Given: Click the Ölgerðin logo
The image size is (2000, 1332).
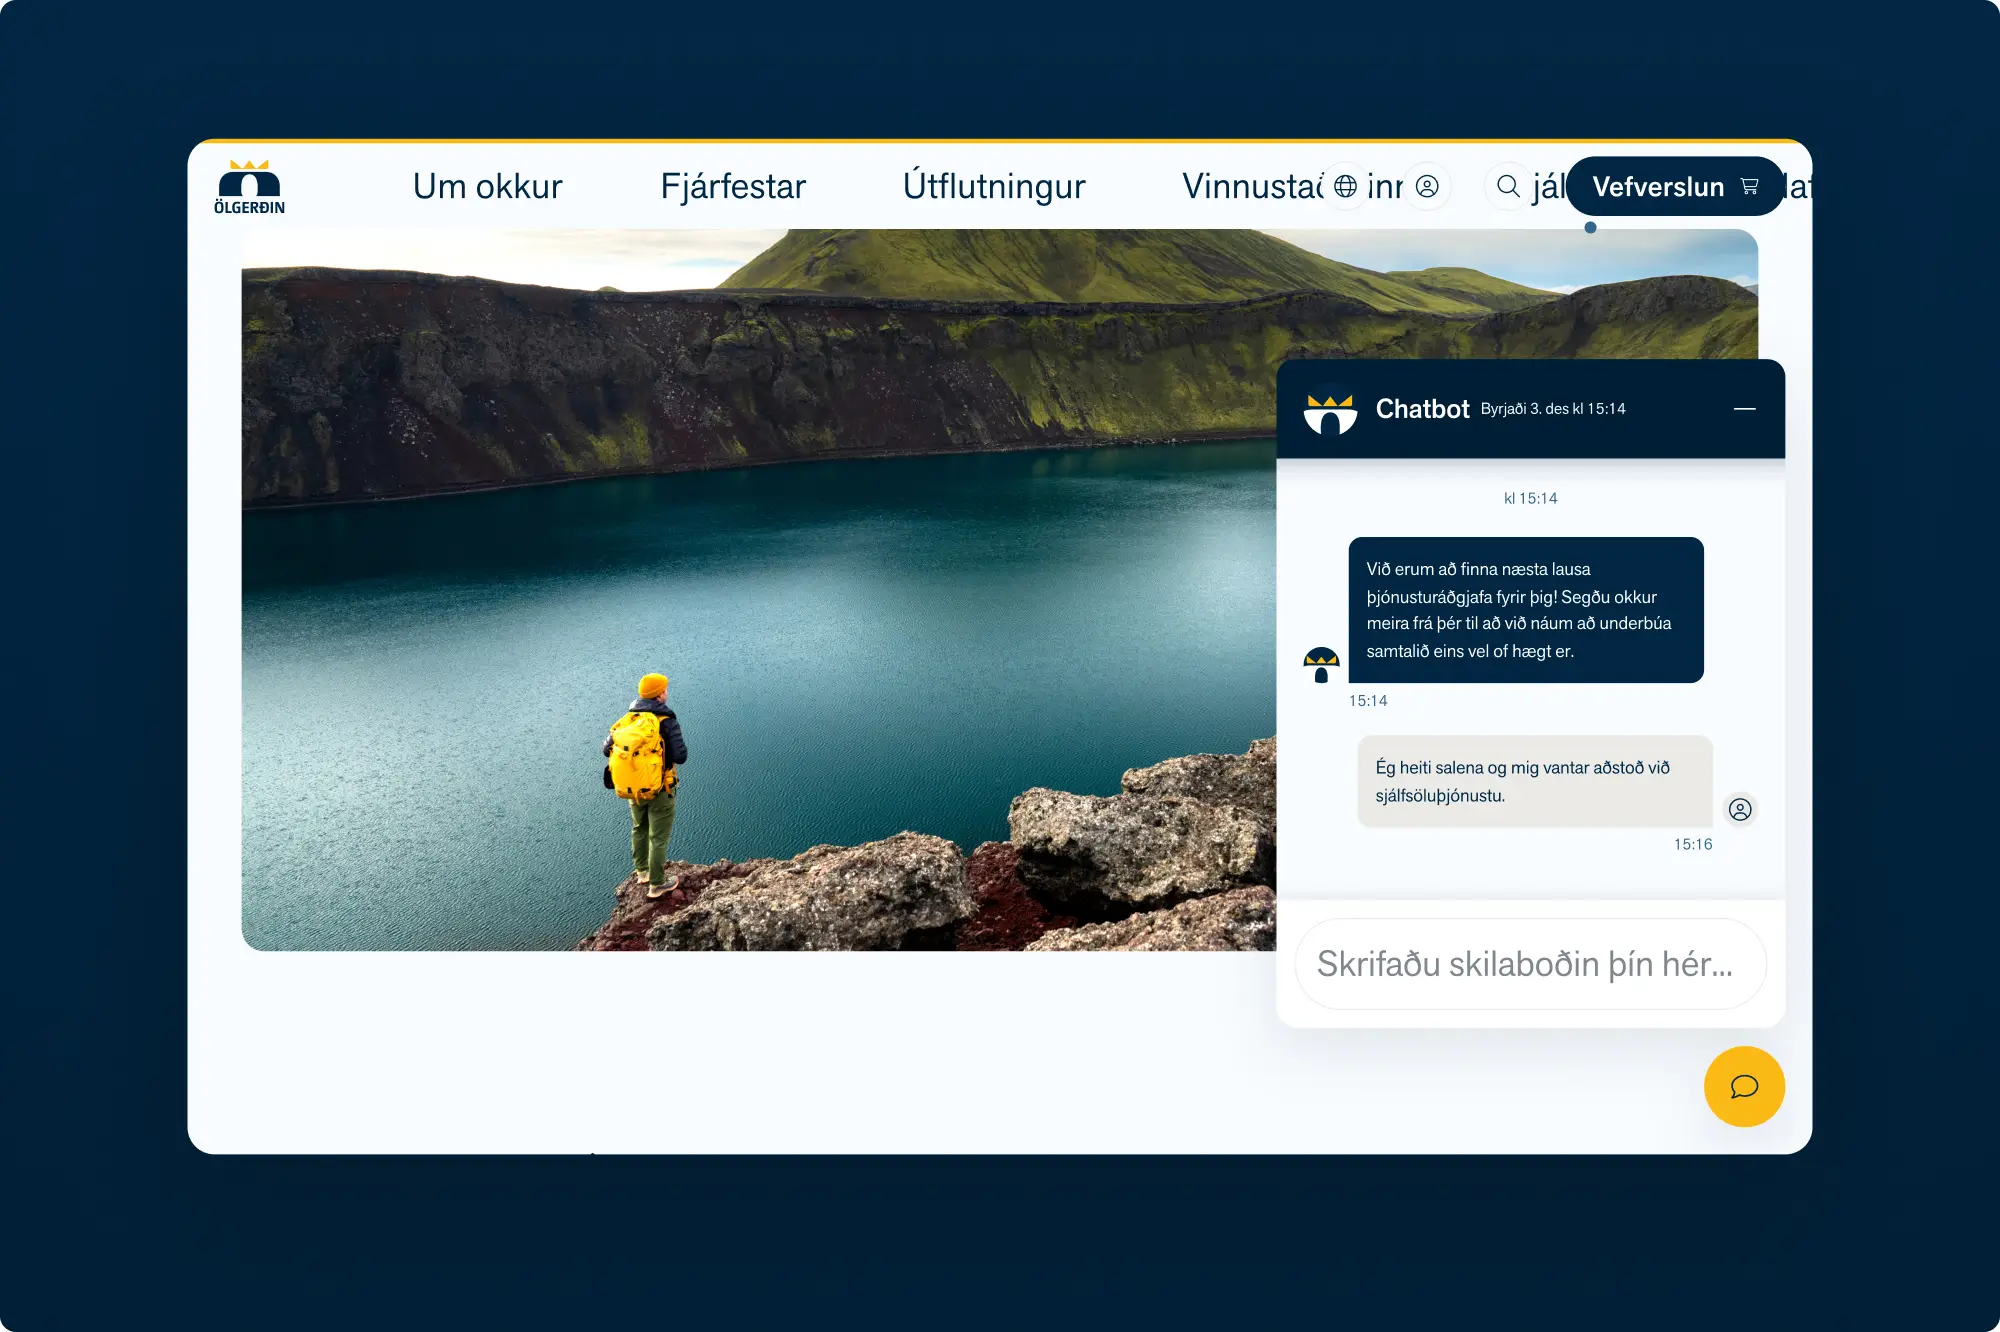Looking at the screenshot, I should 249,187.
